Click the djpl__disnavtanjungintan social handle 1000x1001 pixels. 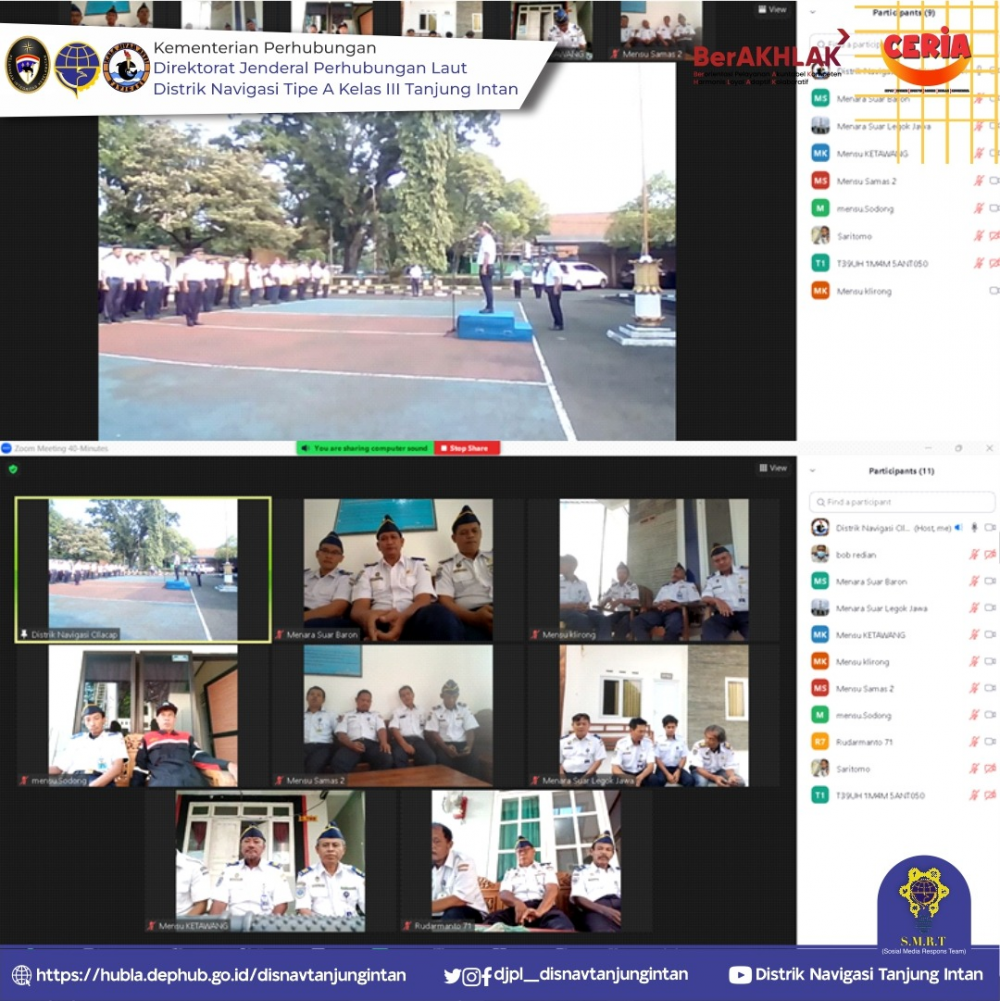tap(591, 975)
